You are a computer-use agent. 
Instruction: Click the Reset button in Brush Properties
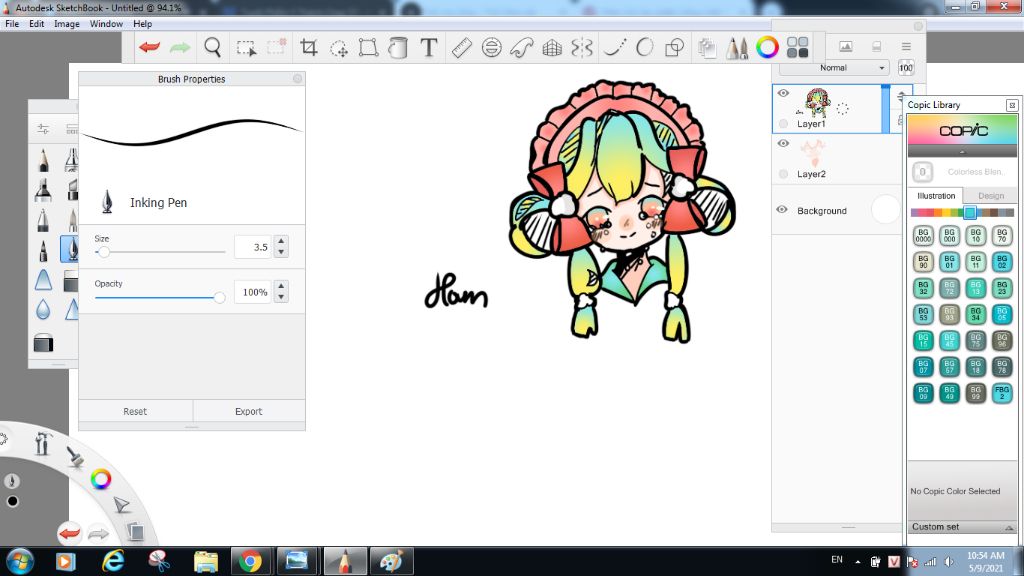pos(135,411)
